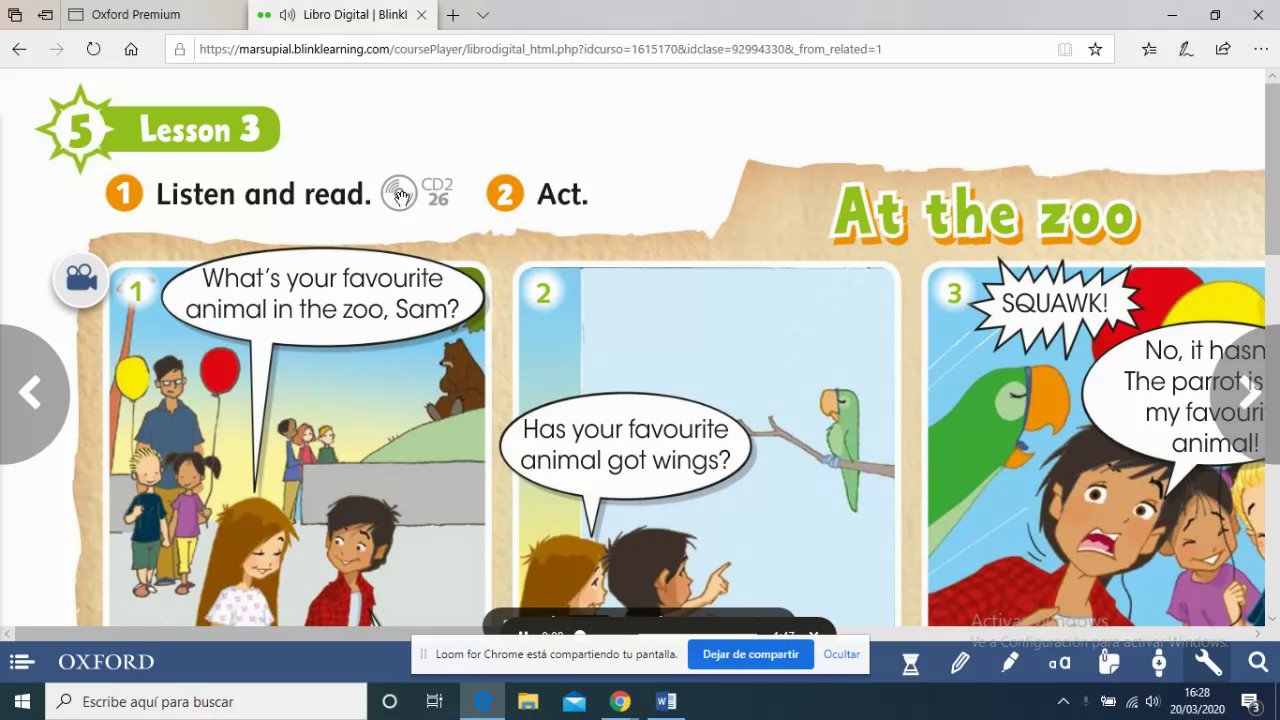Open the Favorites hub

click(1149, 49)
